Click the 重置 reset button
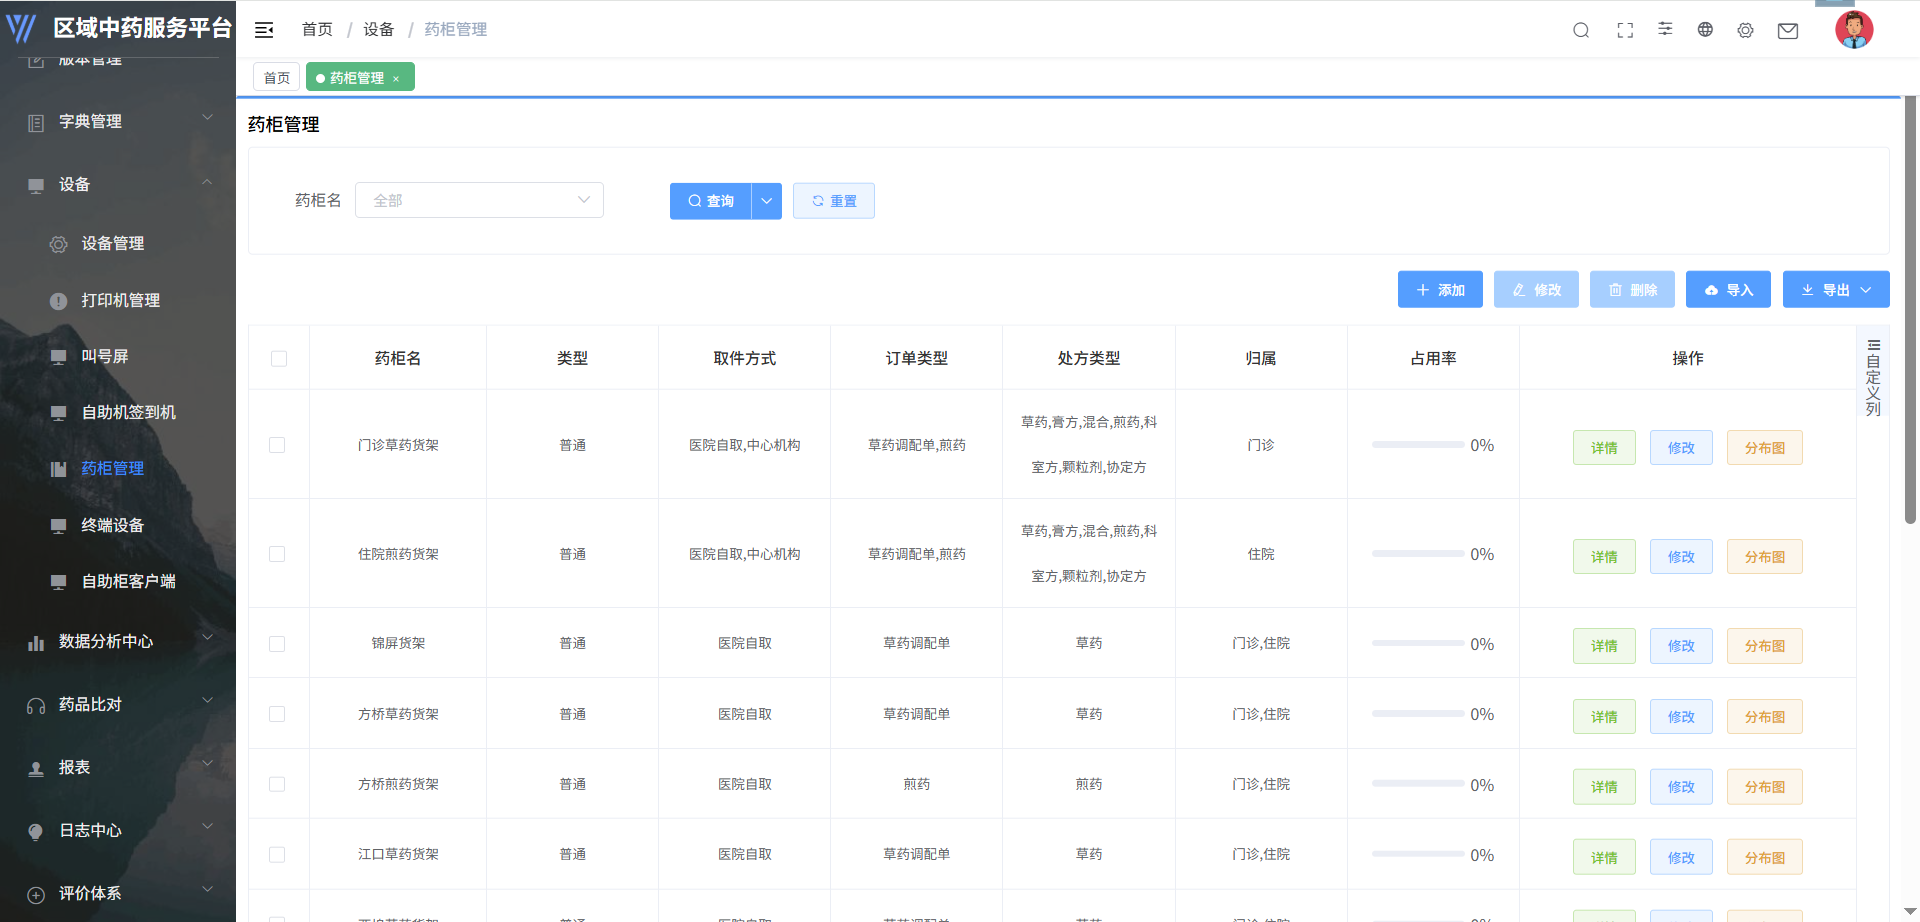1920x922 pixels. click(834, 201)
